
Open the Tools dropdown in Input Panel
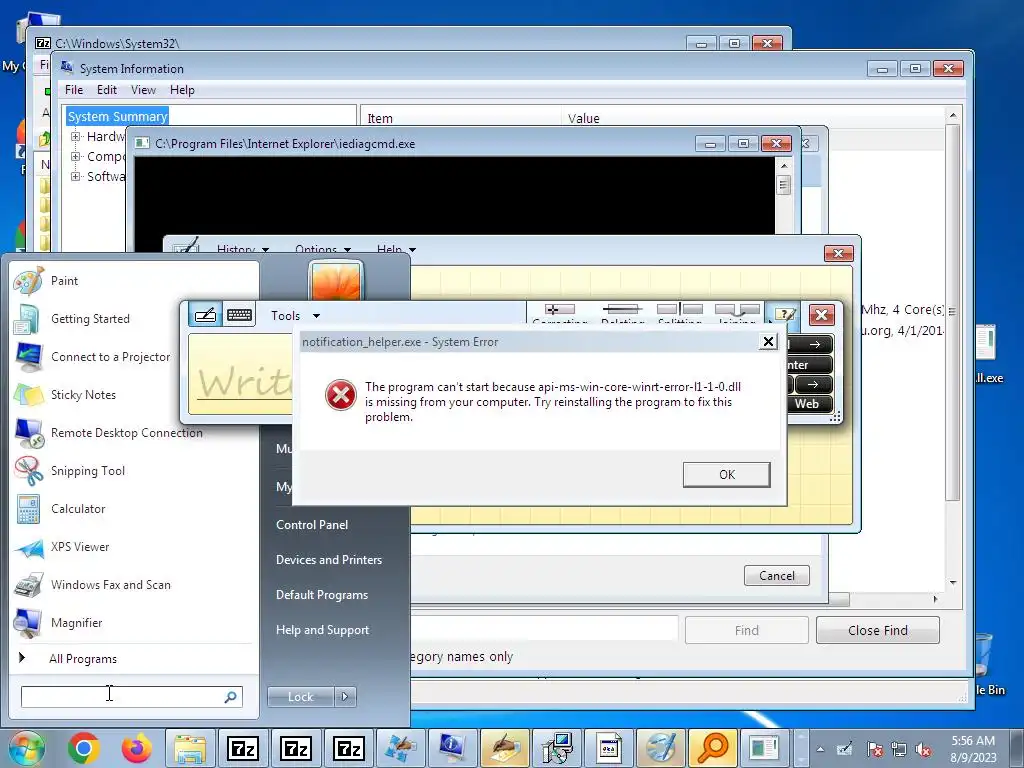[x=295, y=316]
